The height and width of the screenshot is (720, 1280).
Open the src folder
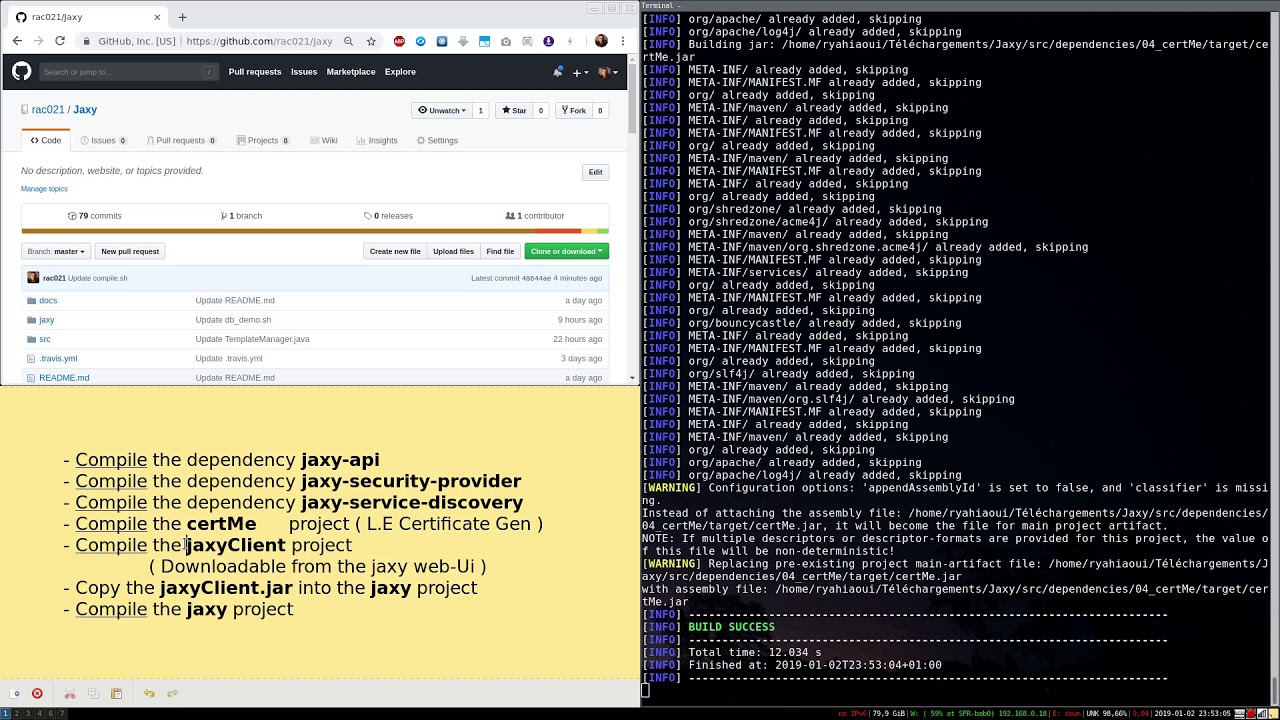[x=45, y=339]
